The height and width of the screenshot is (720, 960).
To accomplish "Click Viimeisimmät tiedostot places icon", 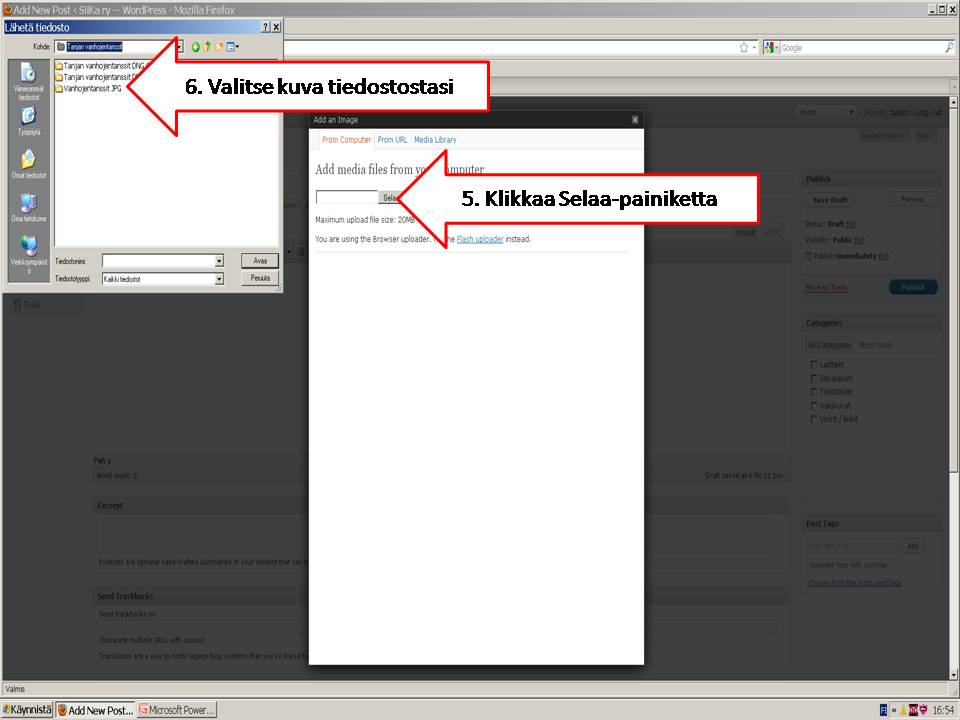I will tap(28, 76).
